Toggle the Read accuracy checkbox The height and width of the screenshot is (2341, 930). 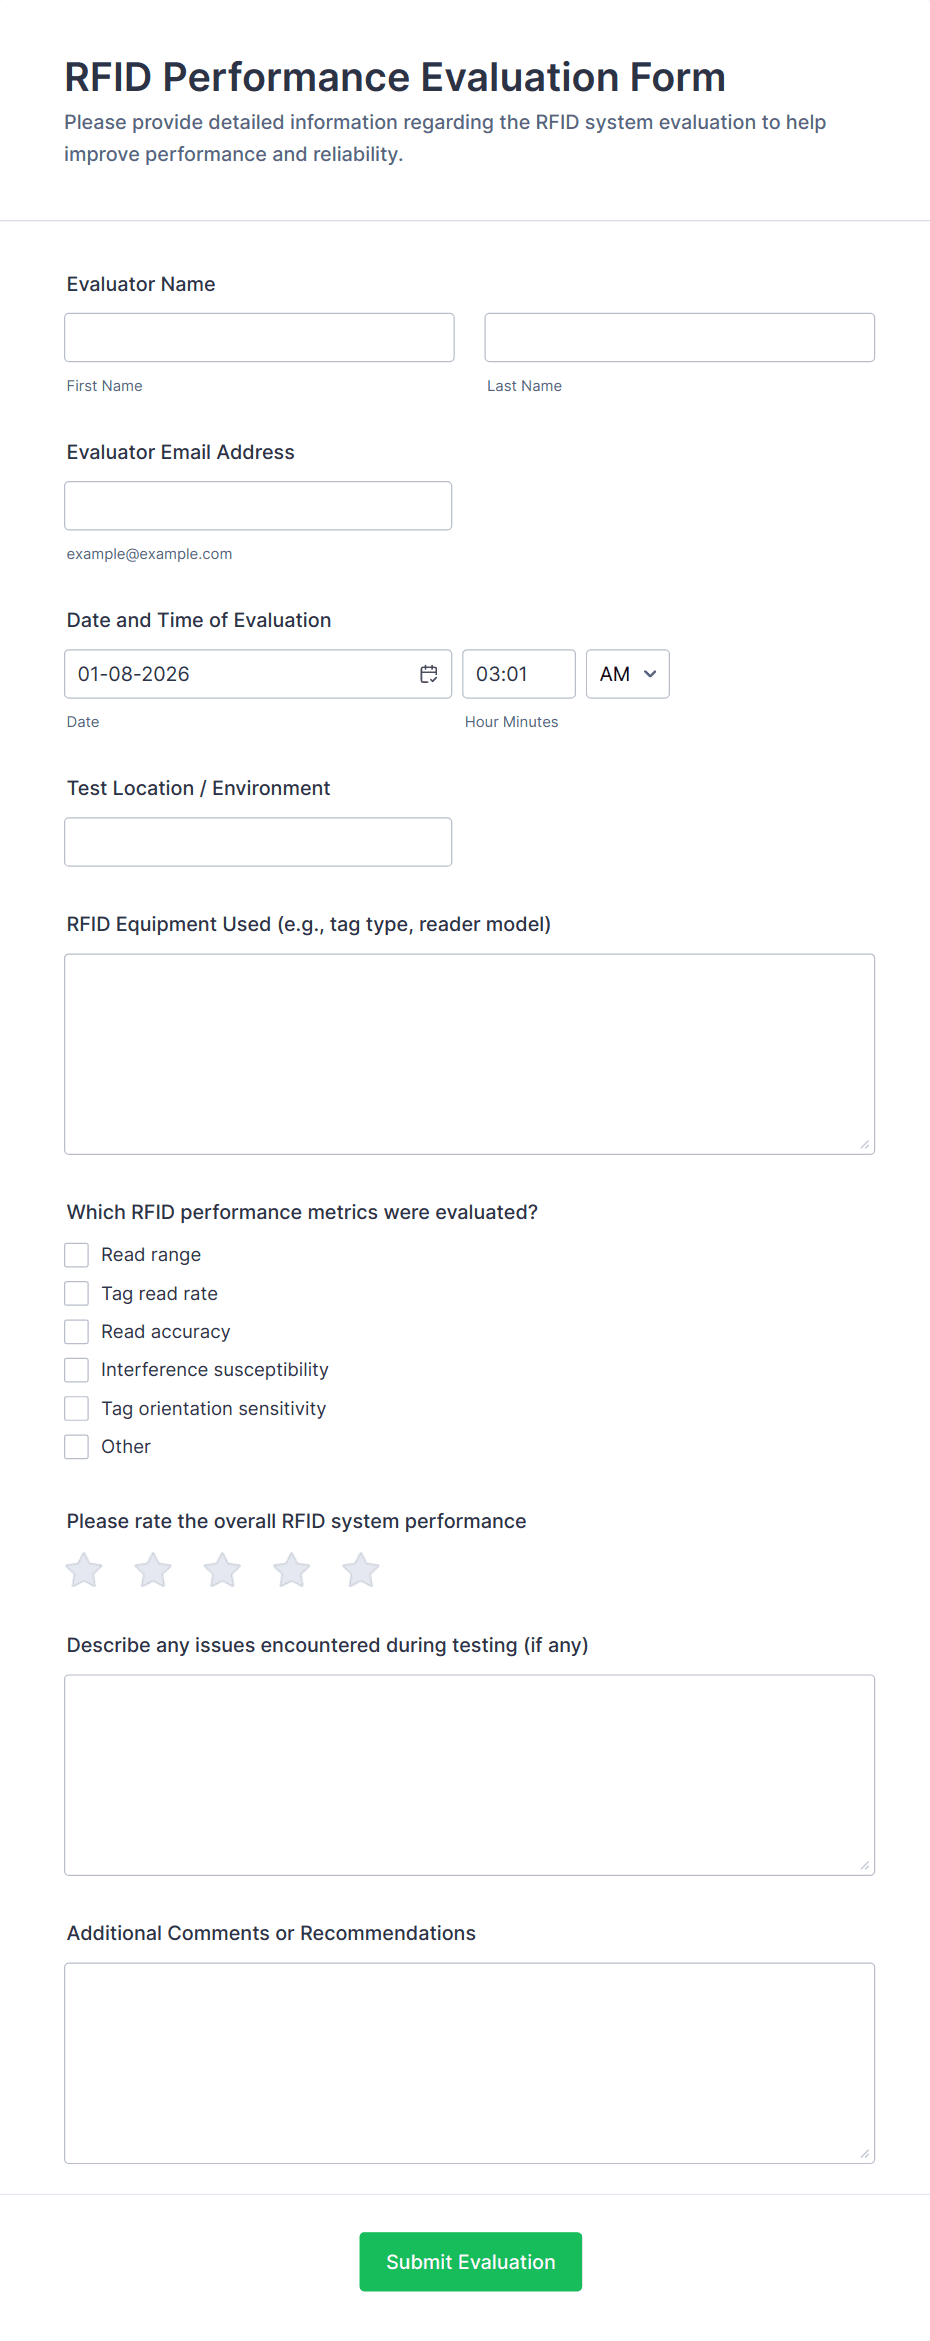pos(76,1331)
